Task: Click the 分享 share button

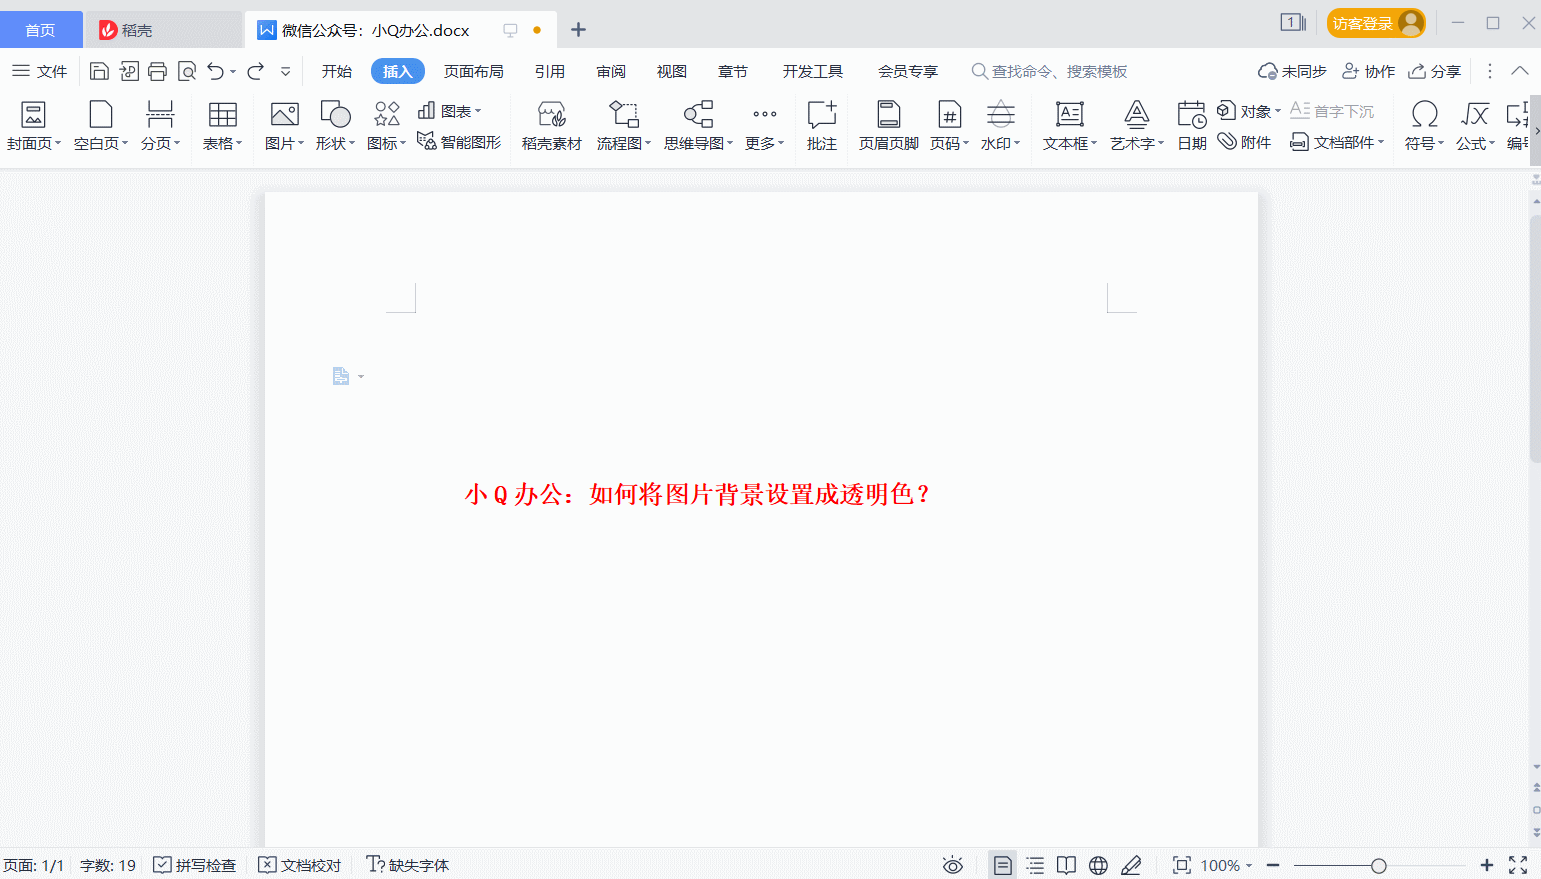Action: [1434, 71]
